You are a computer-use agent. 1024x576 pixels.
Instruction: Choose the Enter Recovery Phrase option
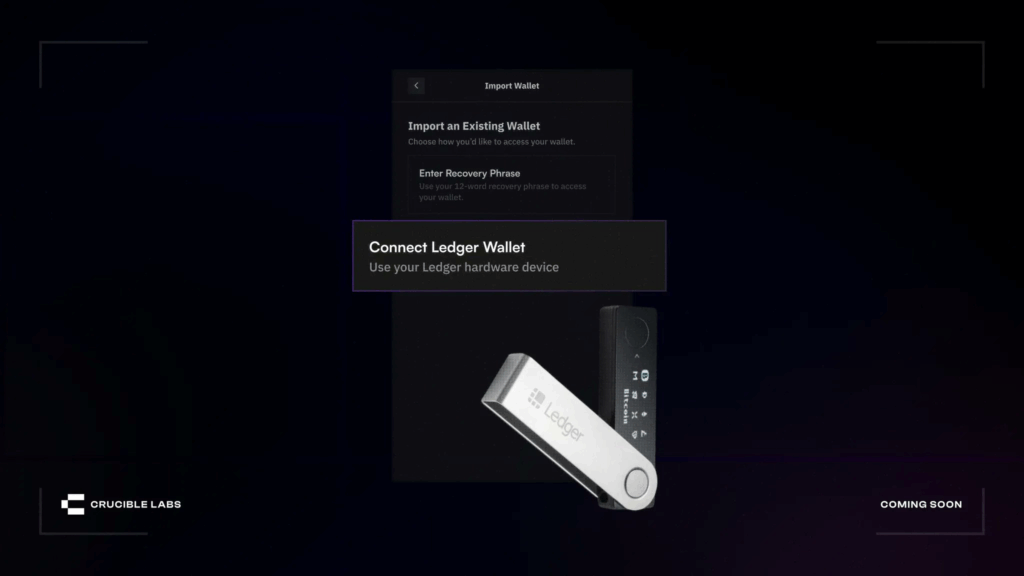pos(511,185)
